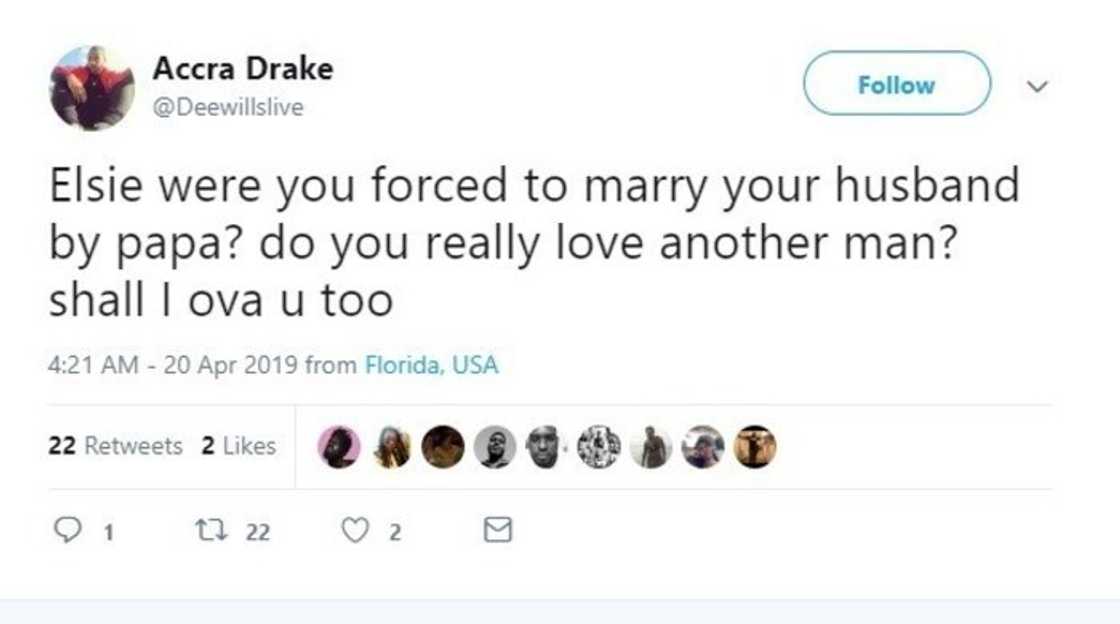The image size is (1120, 624).
Task: Select the avatar of a person with long blonde hair
Action: coord(391,447)
